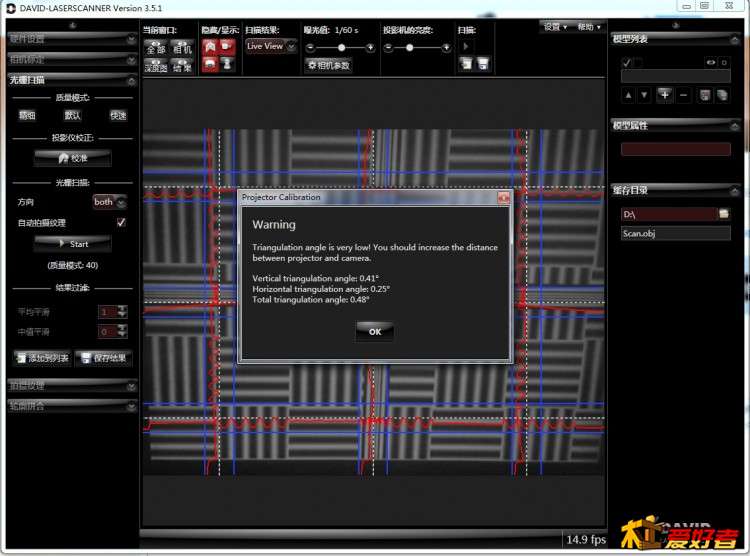Close the Projector Calibration dialog
The height and width of the screenshot is (556, 750).
click(504, 198)
